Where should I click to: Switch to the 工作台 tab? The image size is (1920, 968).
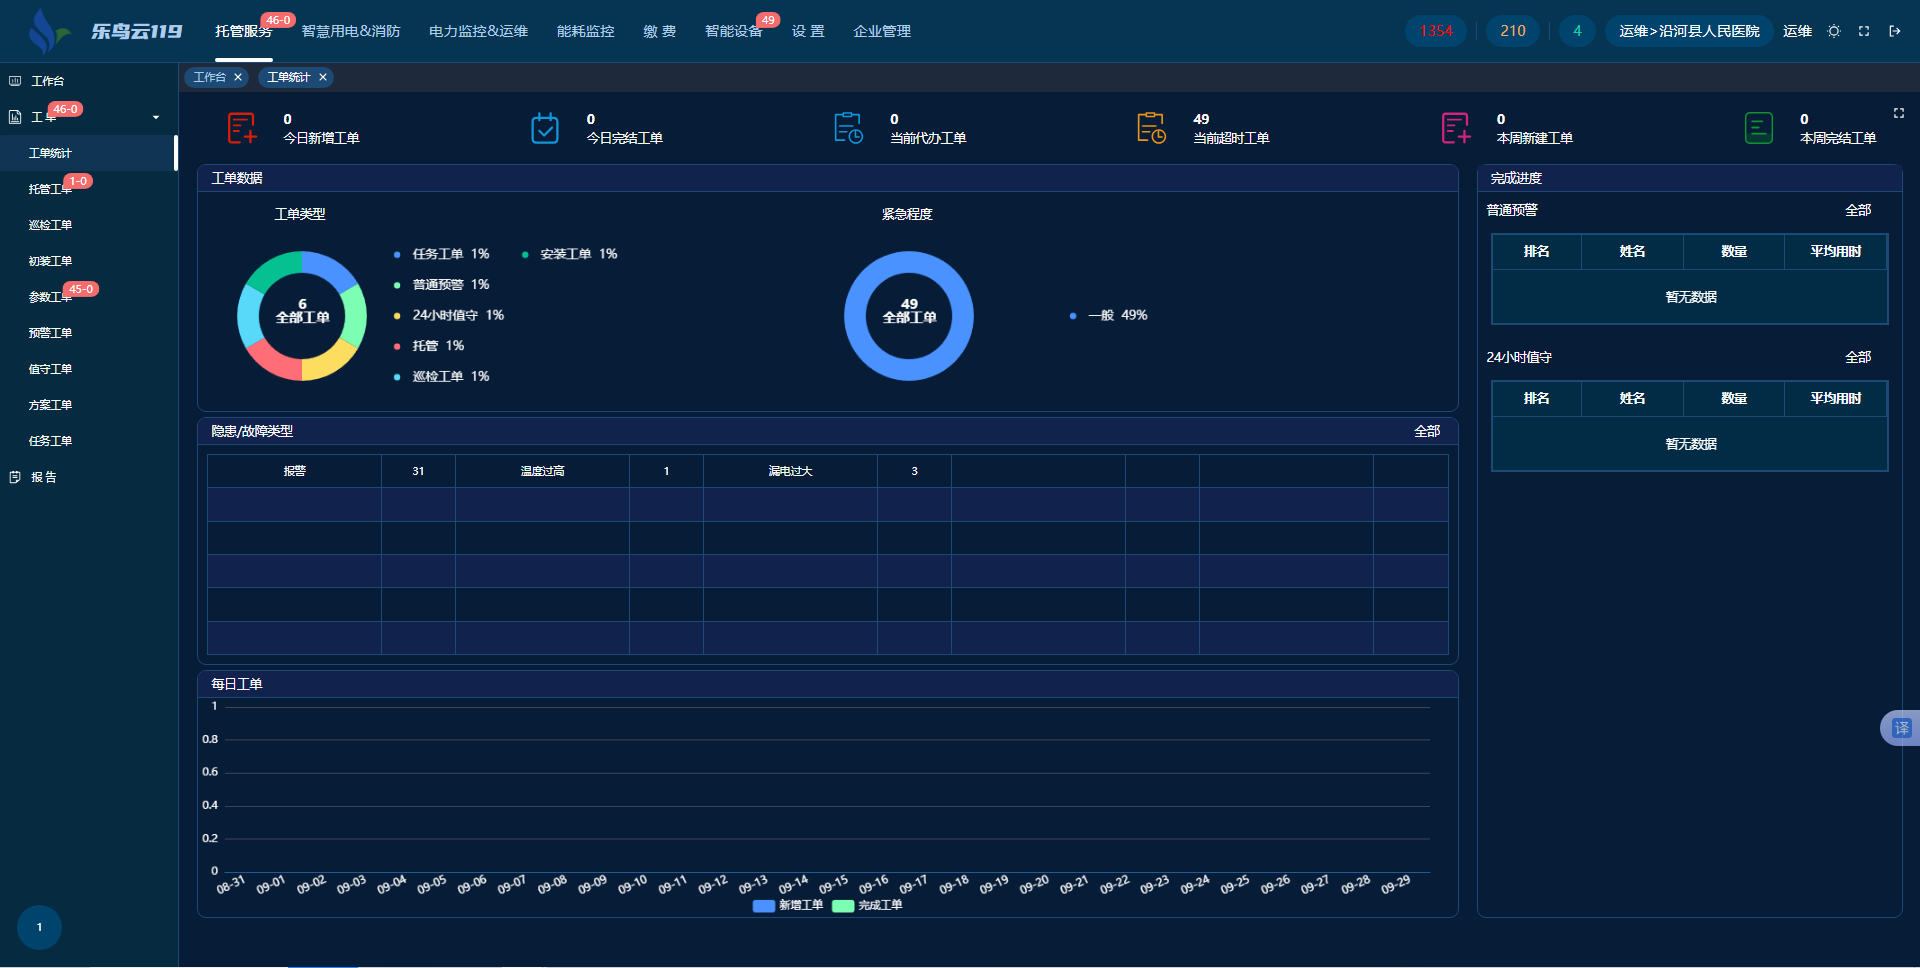click(209, 77)
